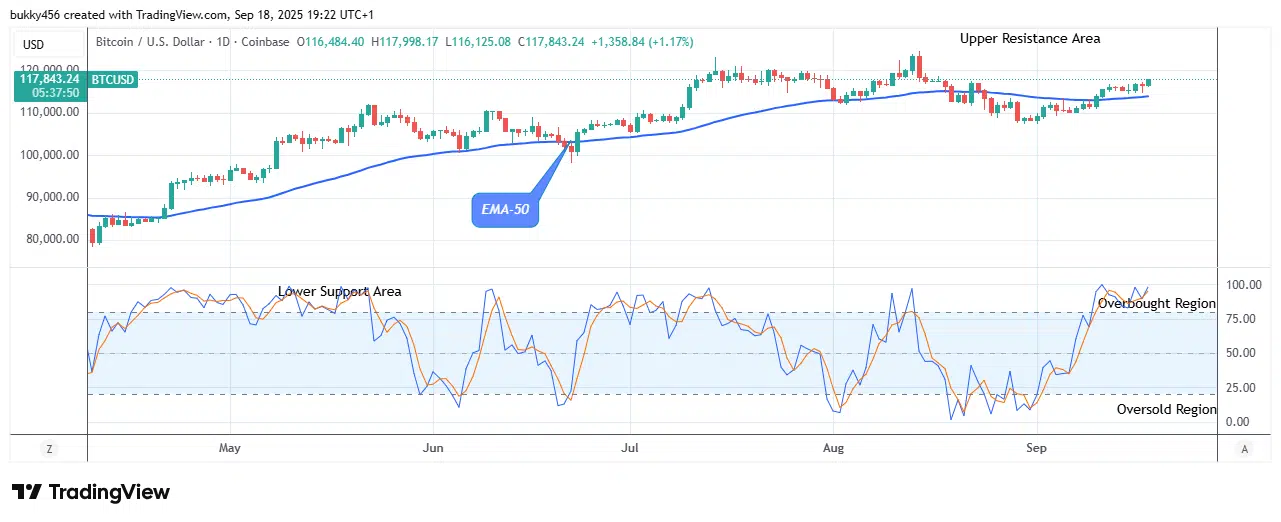Click the Overbought Region label

click(x=1156, y=303)
